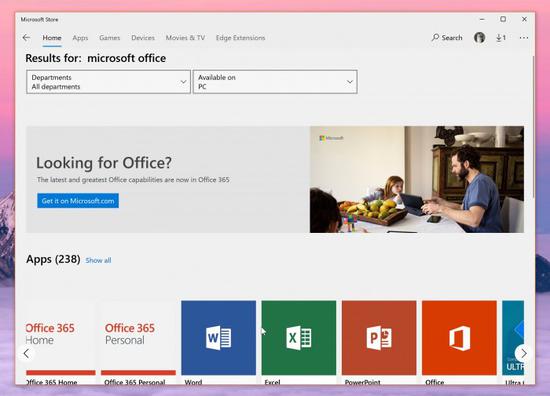Image resolution: width=550 pixels, height=396 pixels.
Task: Click Get it on Microsoft.com button
Action: [x=78, y=201]
